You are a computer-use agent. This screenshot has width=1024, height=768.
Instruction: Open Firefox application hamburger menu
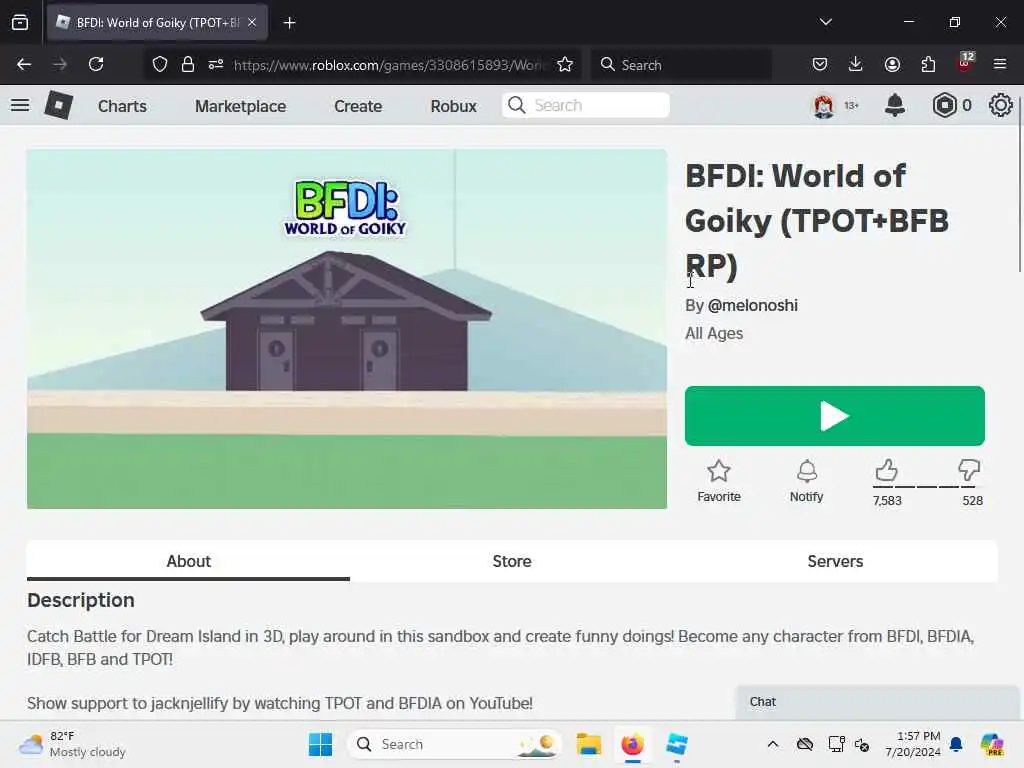tap(1000, 64)
